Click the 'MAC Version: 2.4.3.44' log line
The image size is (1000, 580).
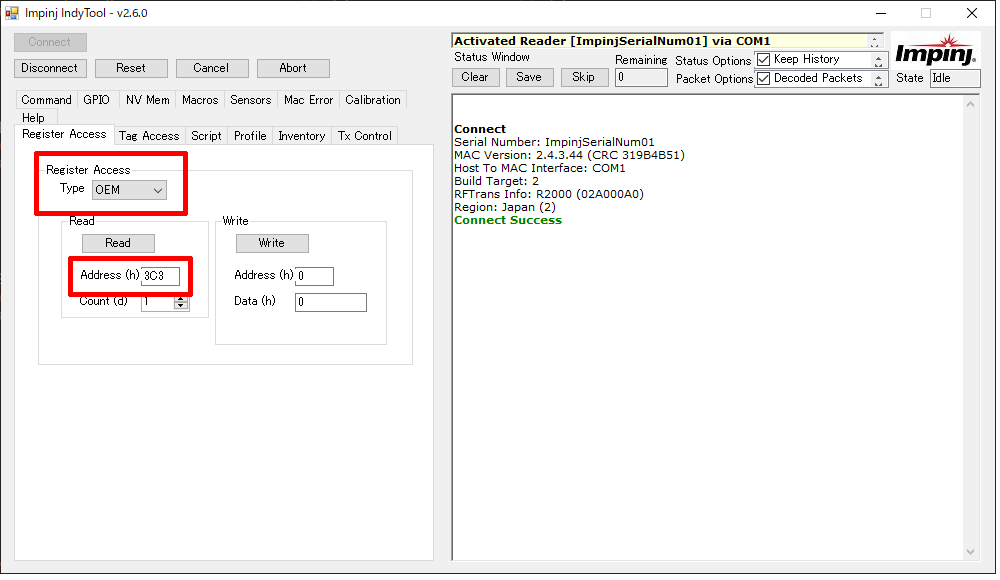point(570,156)
